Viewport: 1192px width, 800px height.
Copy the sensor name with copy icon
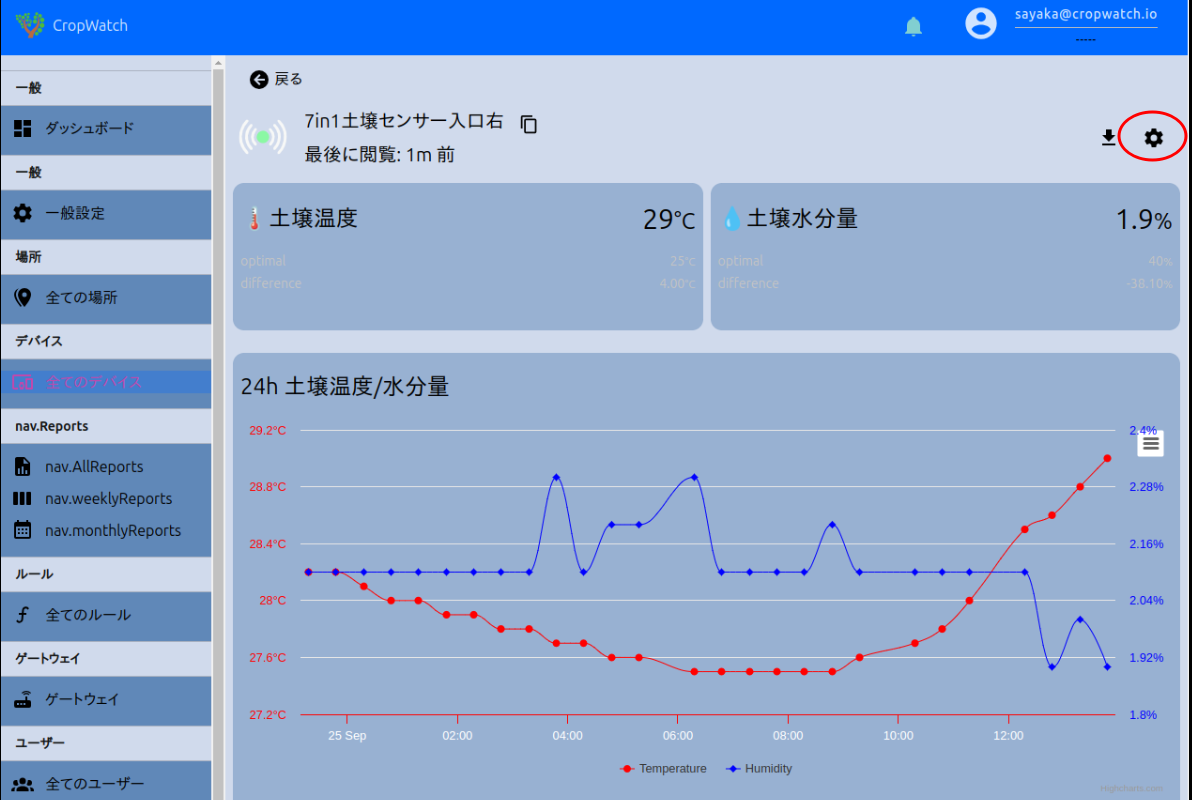click(529, 124)
